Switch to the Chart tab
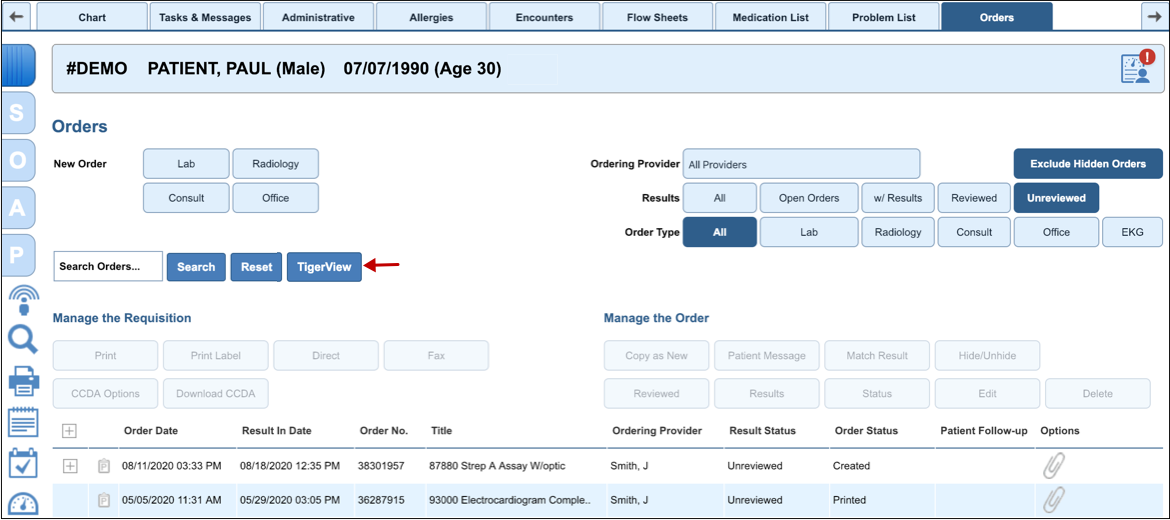The image size is (1170, 520). click(92, 16)
